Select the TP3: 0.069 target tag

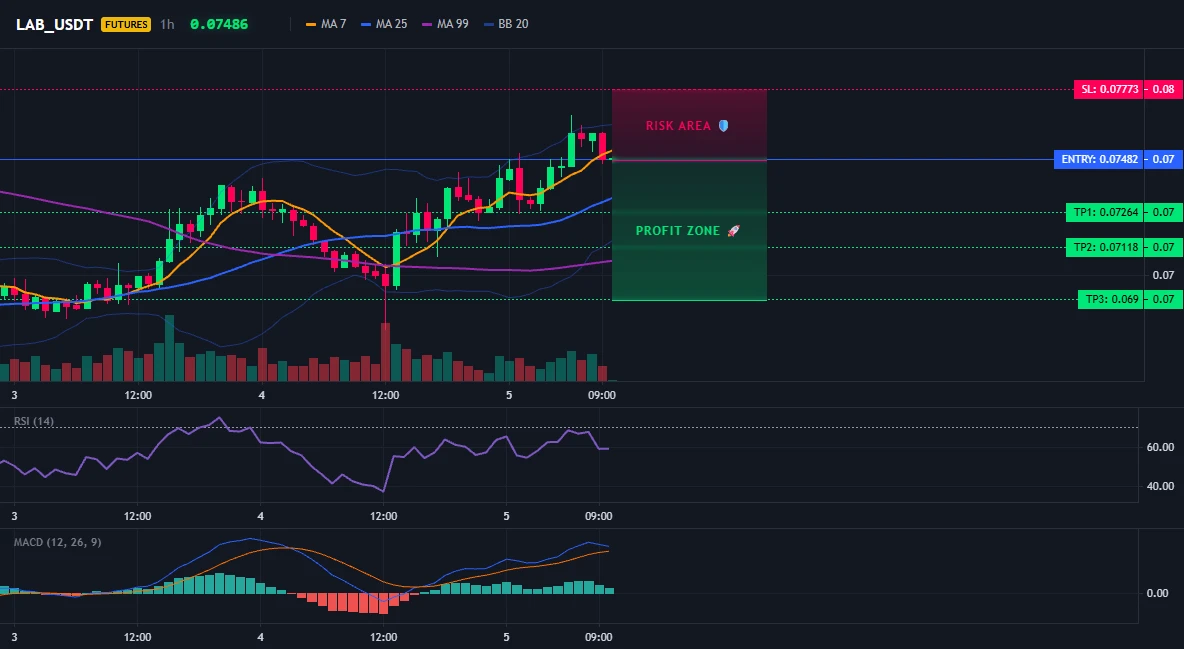point(1111,299)
